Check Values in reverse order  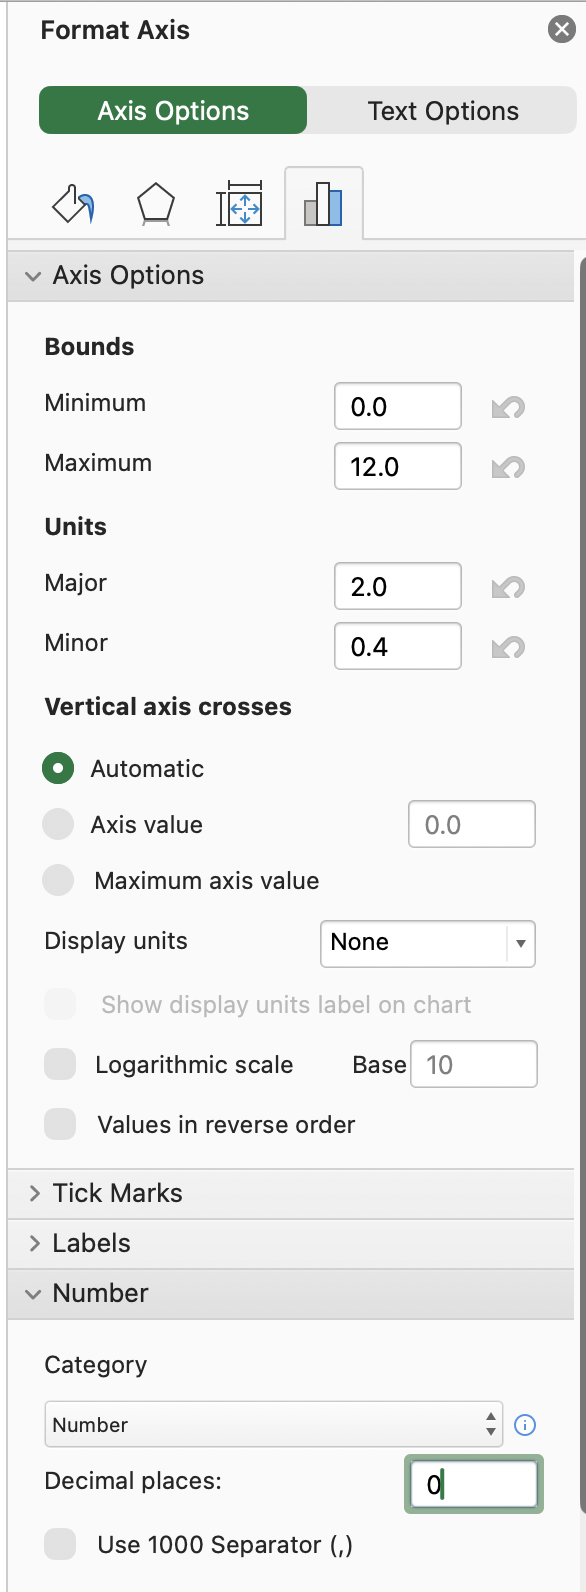(x=60, y=1124)
